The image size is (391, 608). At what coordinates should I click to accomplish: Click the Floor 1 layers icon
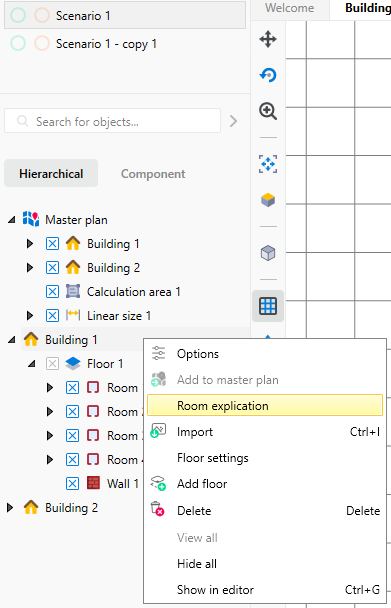[73, 363]
